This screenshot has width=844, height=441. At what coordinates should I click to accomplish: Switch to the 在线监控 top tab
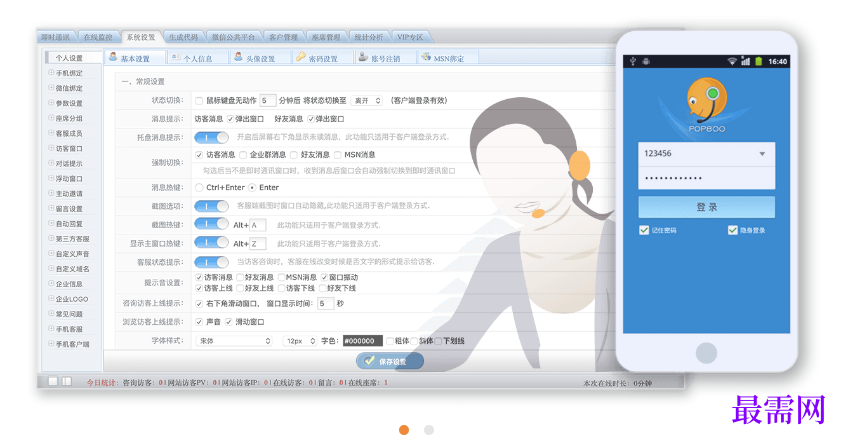coord(98,37)
